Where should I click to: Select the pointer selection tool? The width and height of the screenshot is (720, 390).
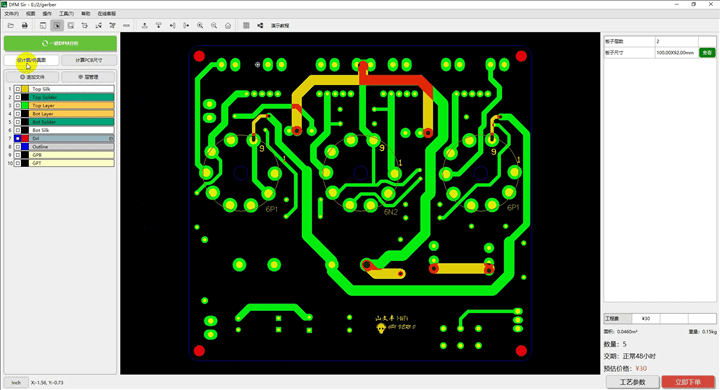point(57,26)
